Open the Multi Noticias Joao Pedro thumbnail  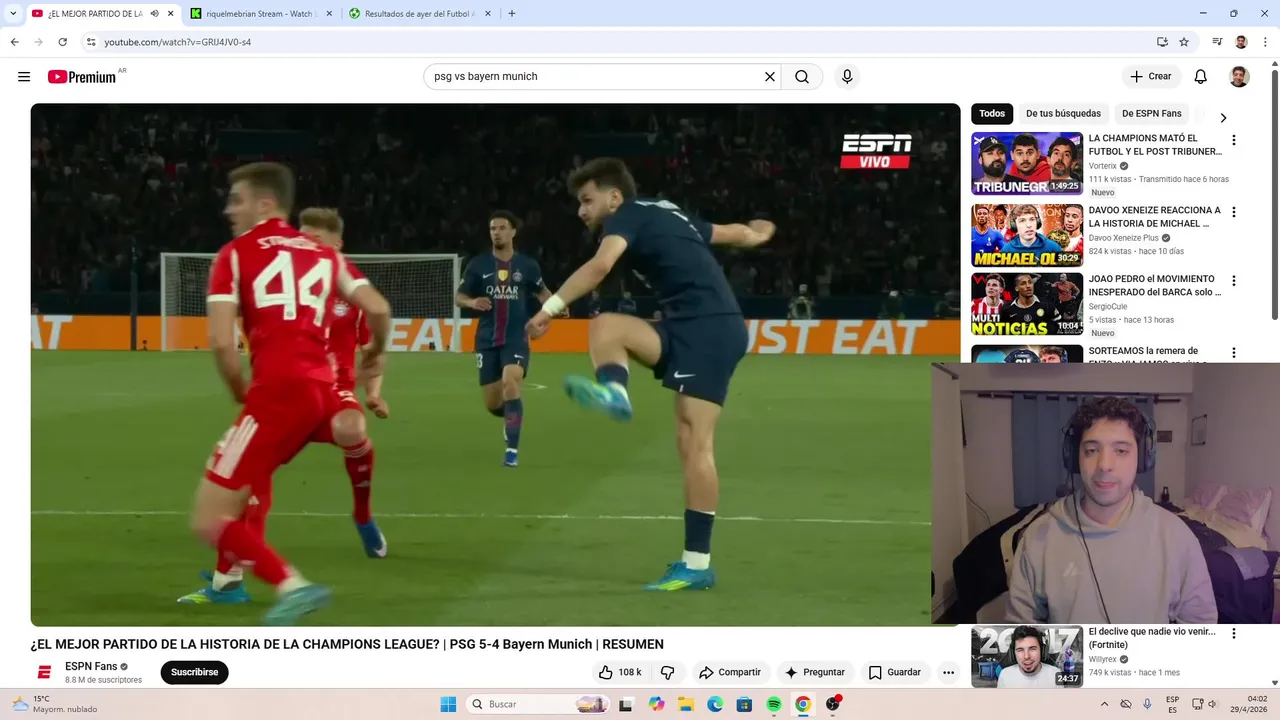click(x=1027, y=304)
